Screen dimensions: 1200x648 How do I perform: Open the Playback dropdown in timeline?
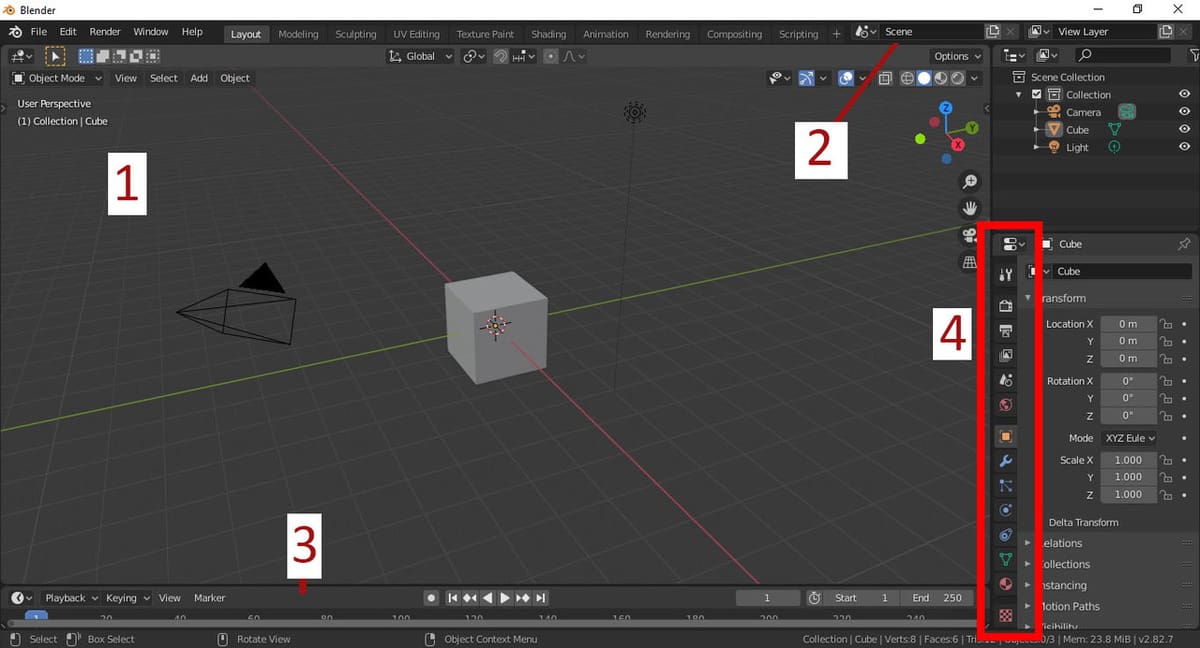(x=71, y=598)
